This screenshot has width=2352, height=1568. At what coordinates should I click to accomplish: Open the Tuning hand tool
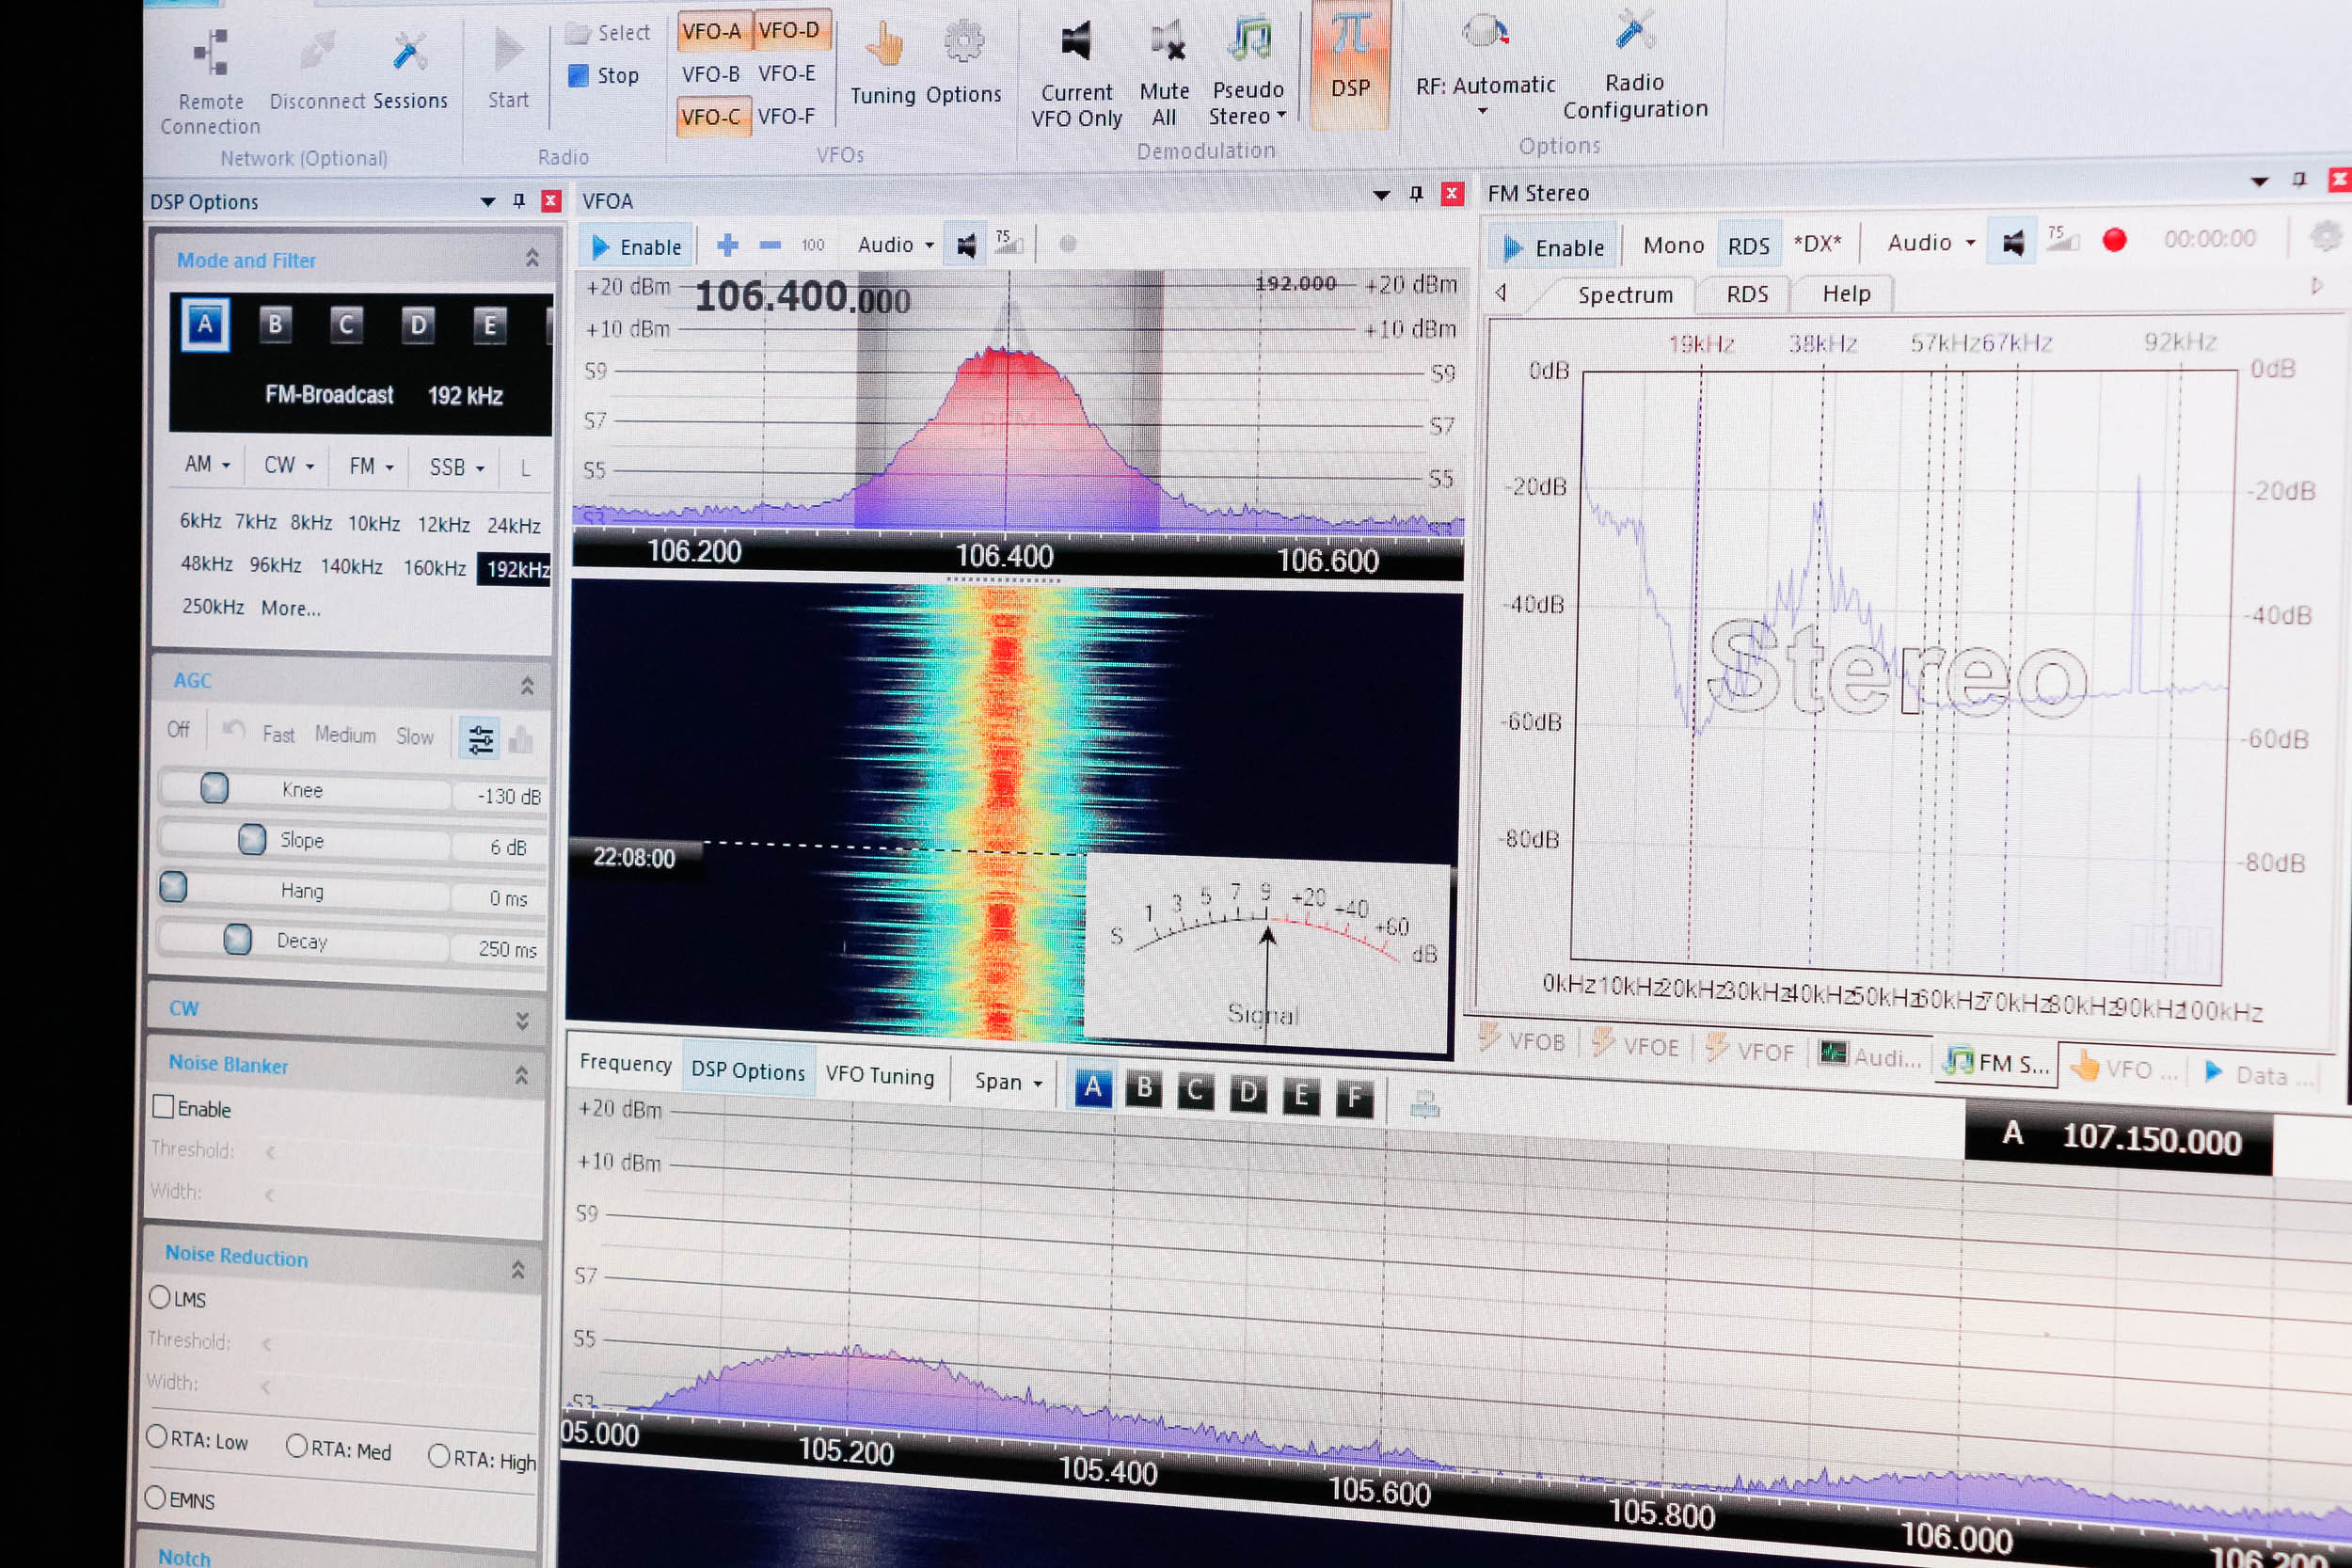click(x=883, y=63)
